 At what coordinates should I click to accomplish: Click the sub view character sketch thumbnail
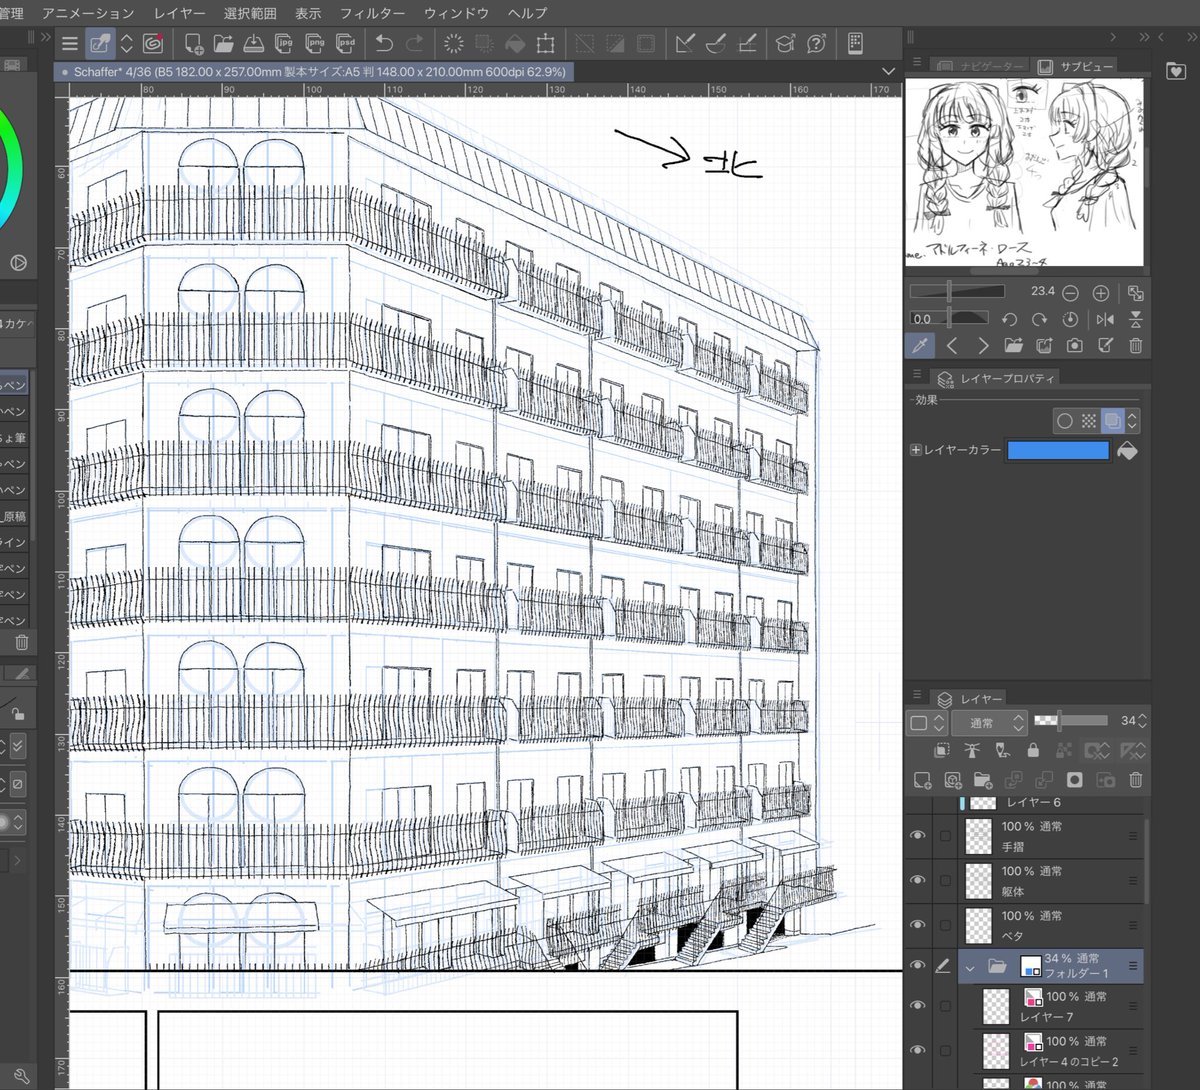[x=1024, y=172]
